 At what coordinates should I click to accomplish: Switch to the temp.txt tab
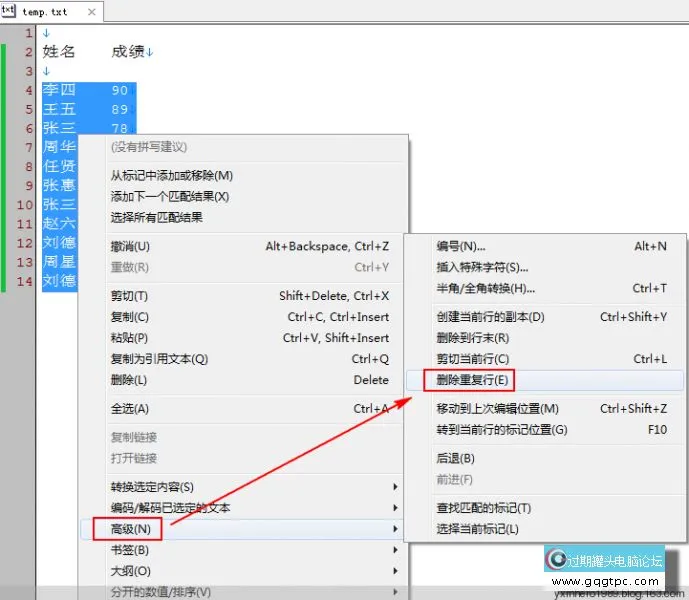[52, 11]
